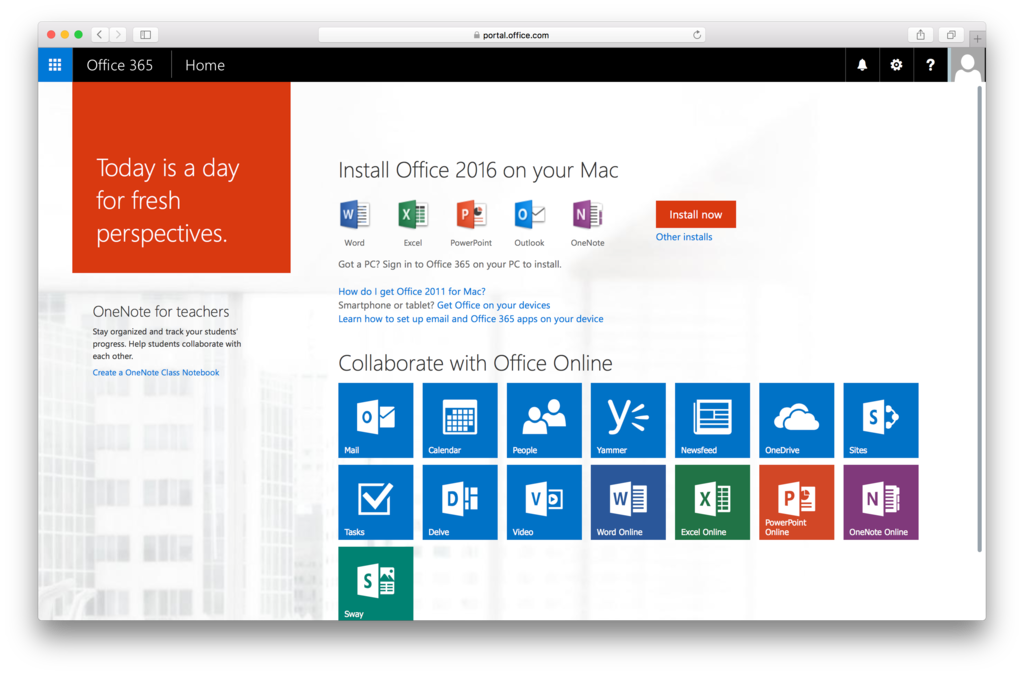This screenshot has height=675, width=1024.
Task: Open the OneDrive tile
Action: click(x=796, y=420)
